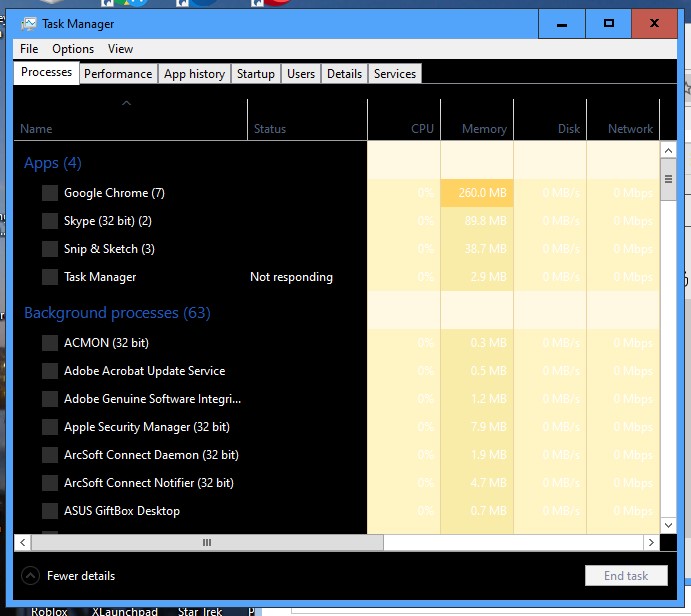Select the Skype (32 bit) (2) row
The height and width of the screenshot is (616, 691).
(337, 221)
